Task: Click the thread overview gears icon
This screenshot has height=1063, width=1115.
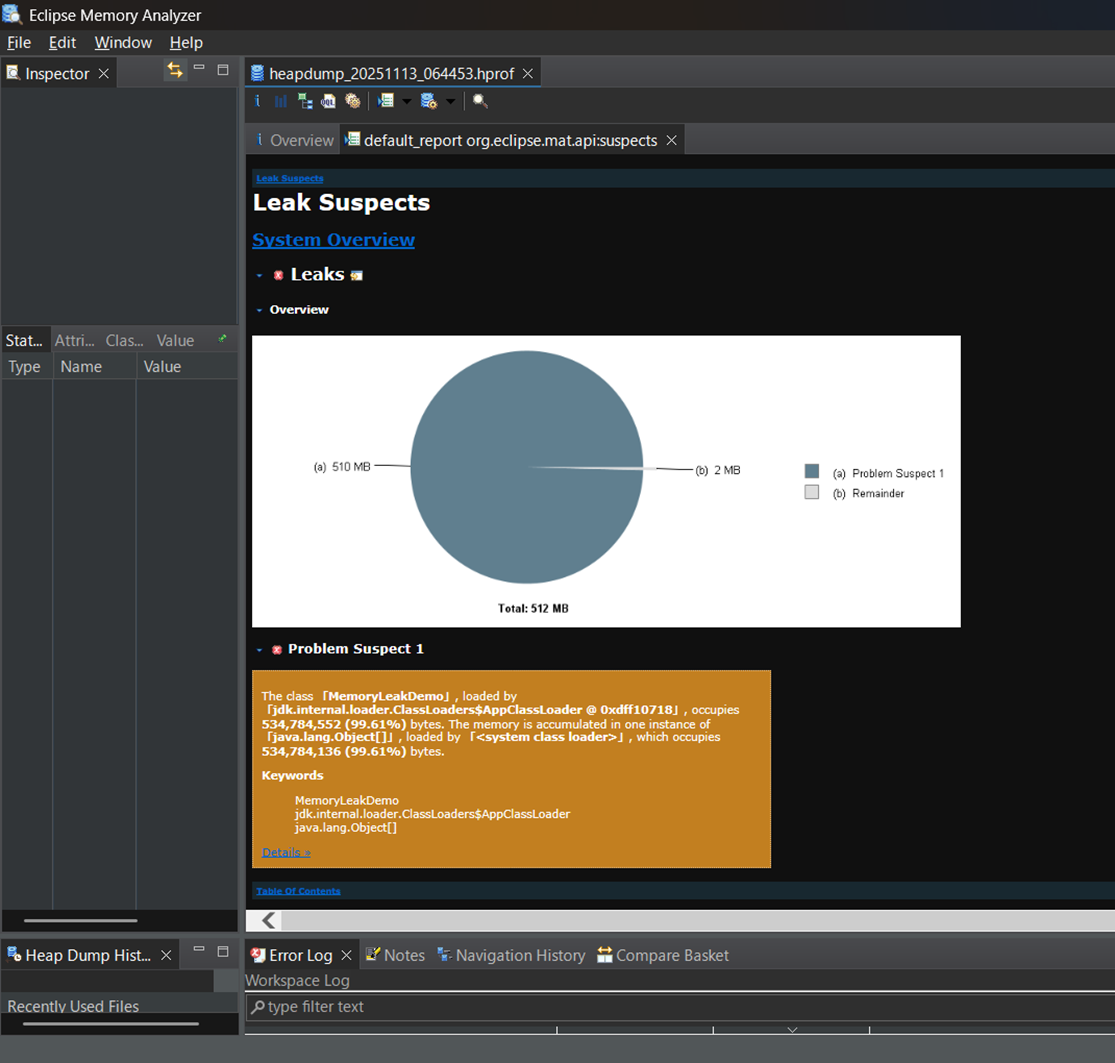Action: [x=352, y=101]
